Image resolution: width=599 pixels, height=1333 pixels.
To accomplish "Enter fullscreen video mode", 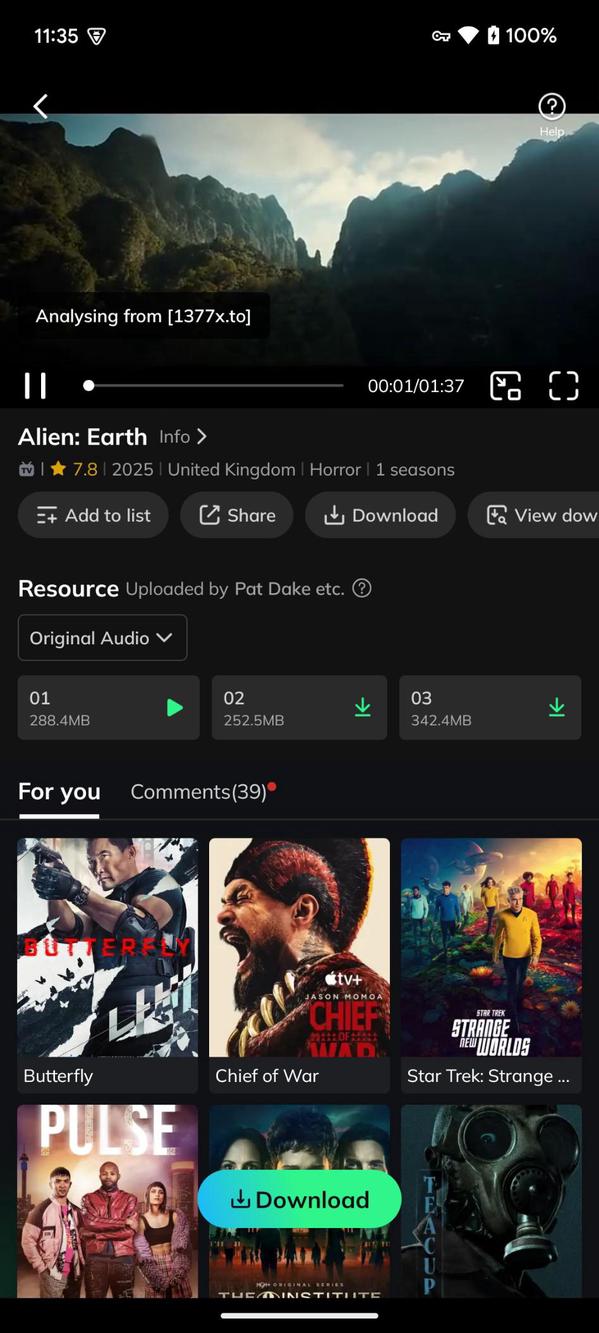I will [564, 386].
